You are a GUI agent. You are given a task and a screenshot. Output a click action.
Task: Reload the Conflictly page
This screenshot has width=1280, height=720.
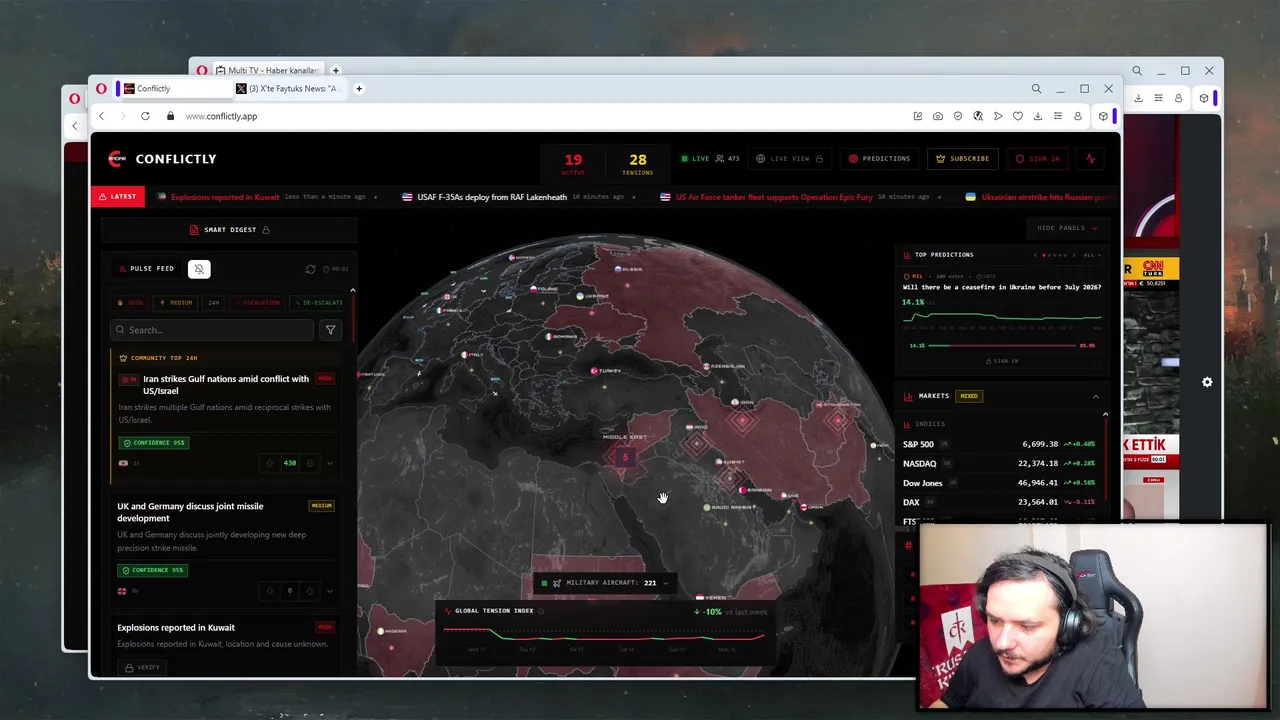[x=145, y=116]
